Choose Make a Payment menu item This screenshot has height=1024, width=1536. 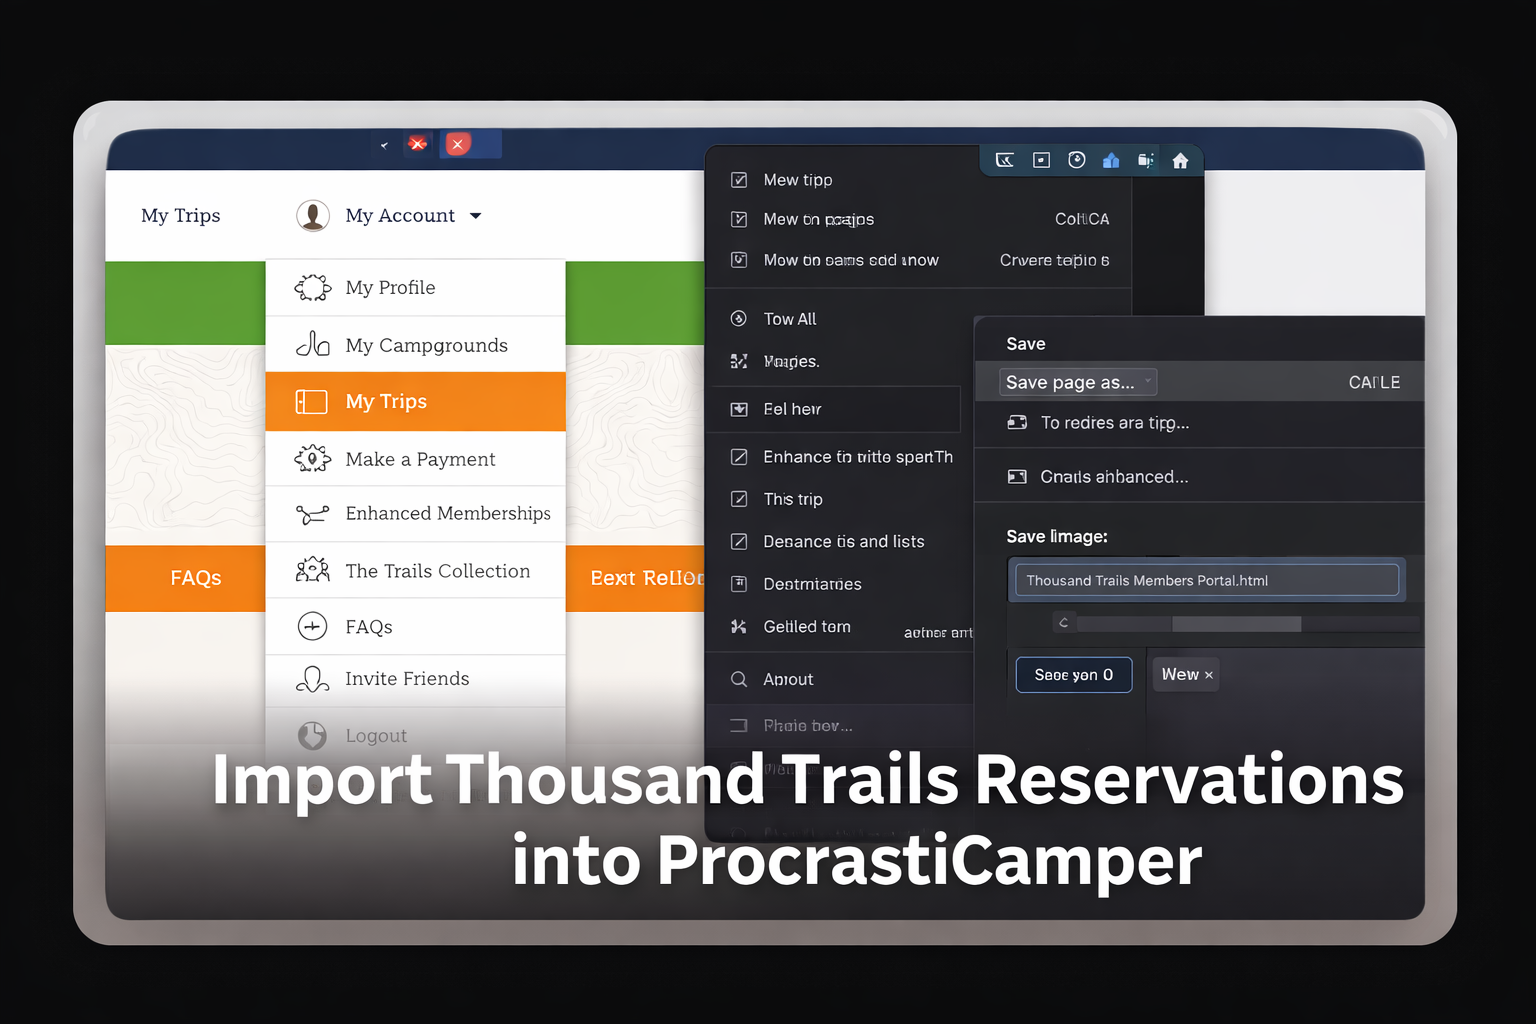415,459
